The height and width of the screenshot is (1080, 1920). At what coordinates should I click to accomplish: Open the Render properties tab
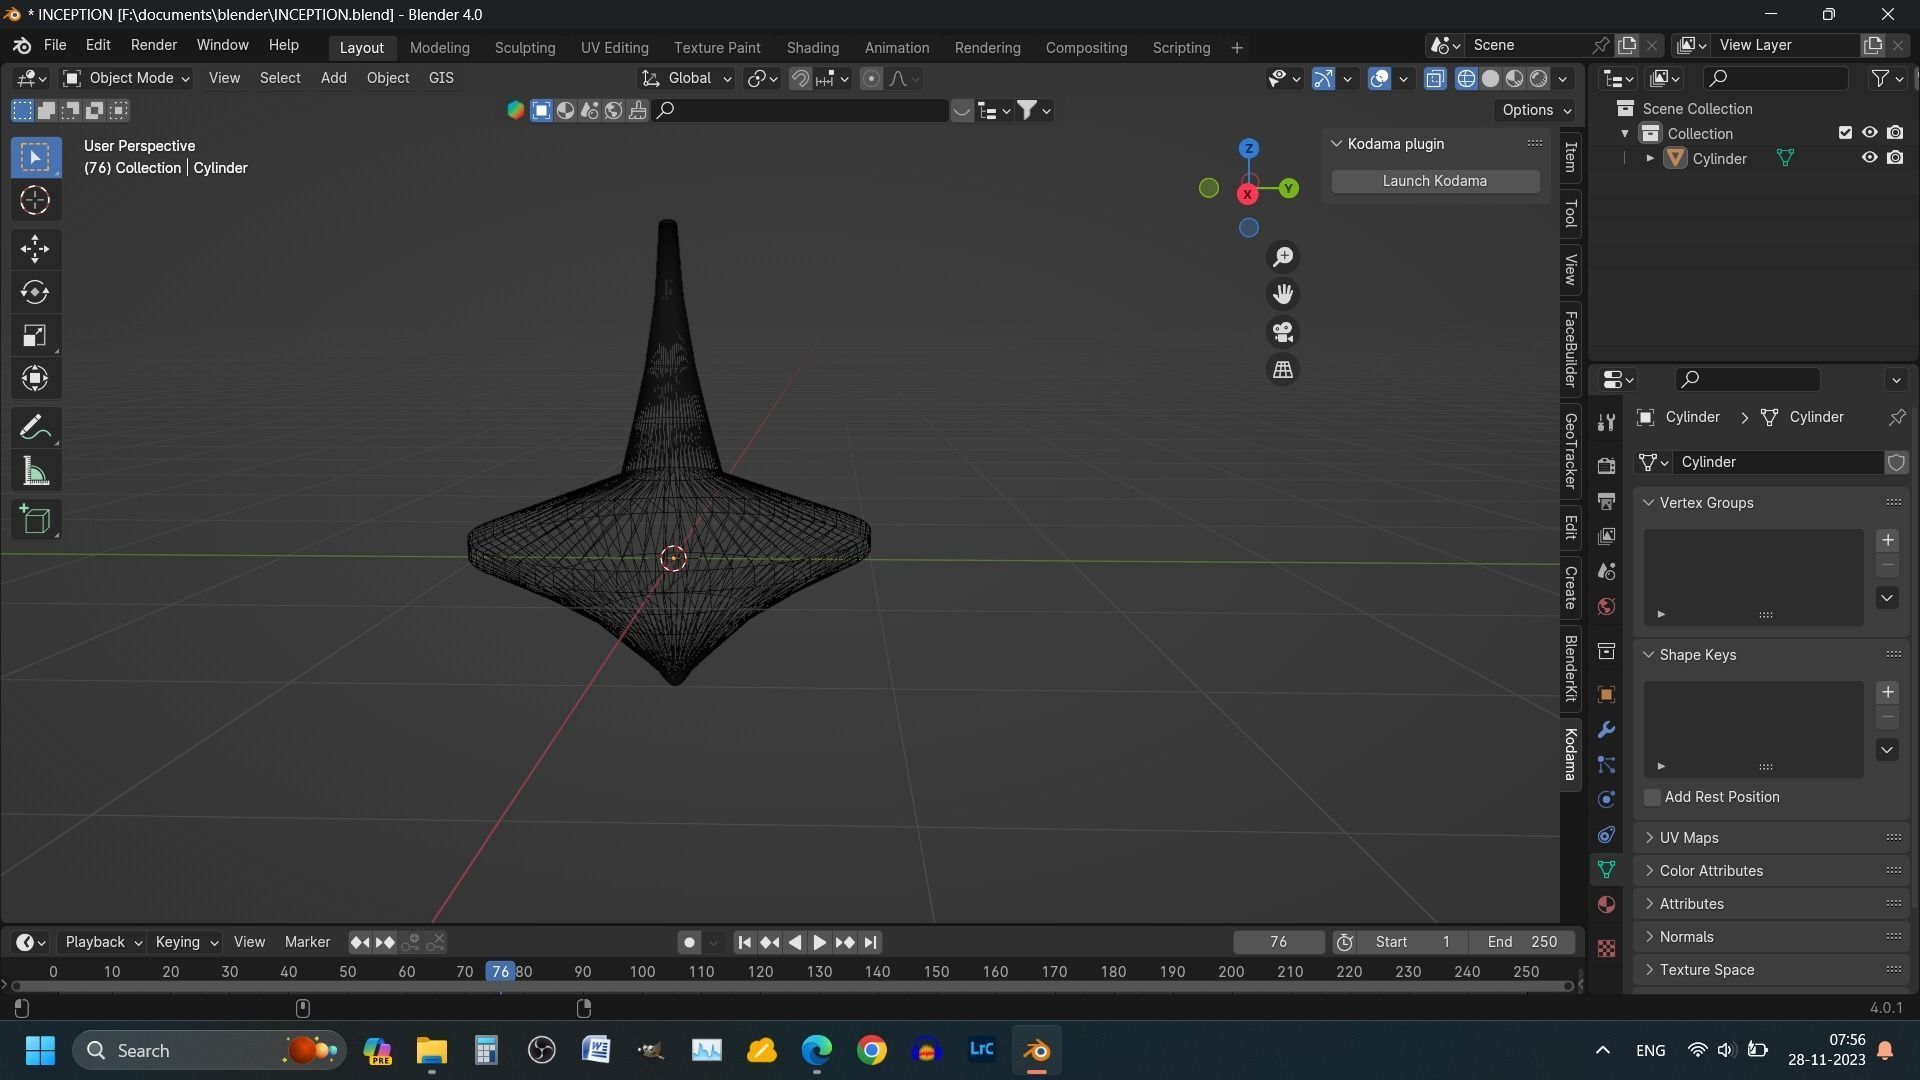[1606, 466]
